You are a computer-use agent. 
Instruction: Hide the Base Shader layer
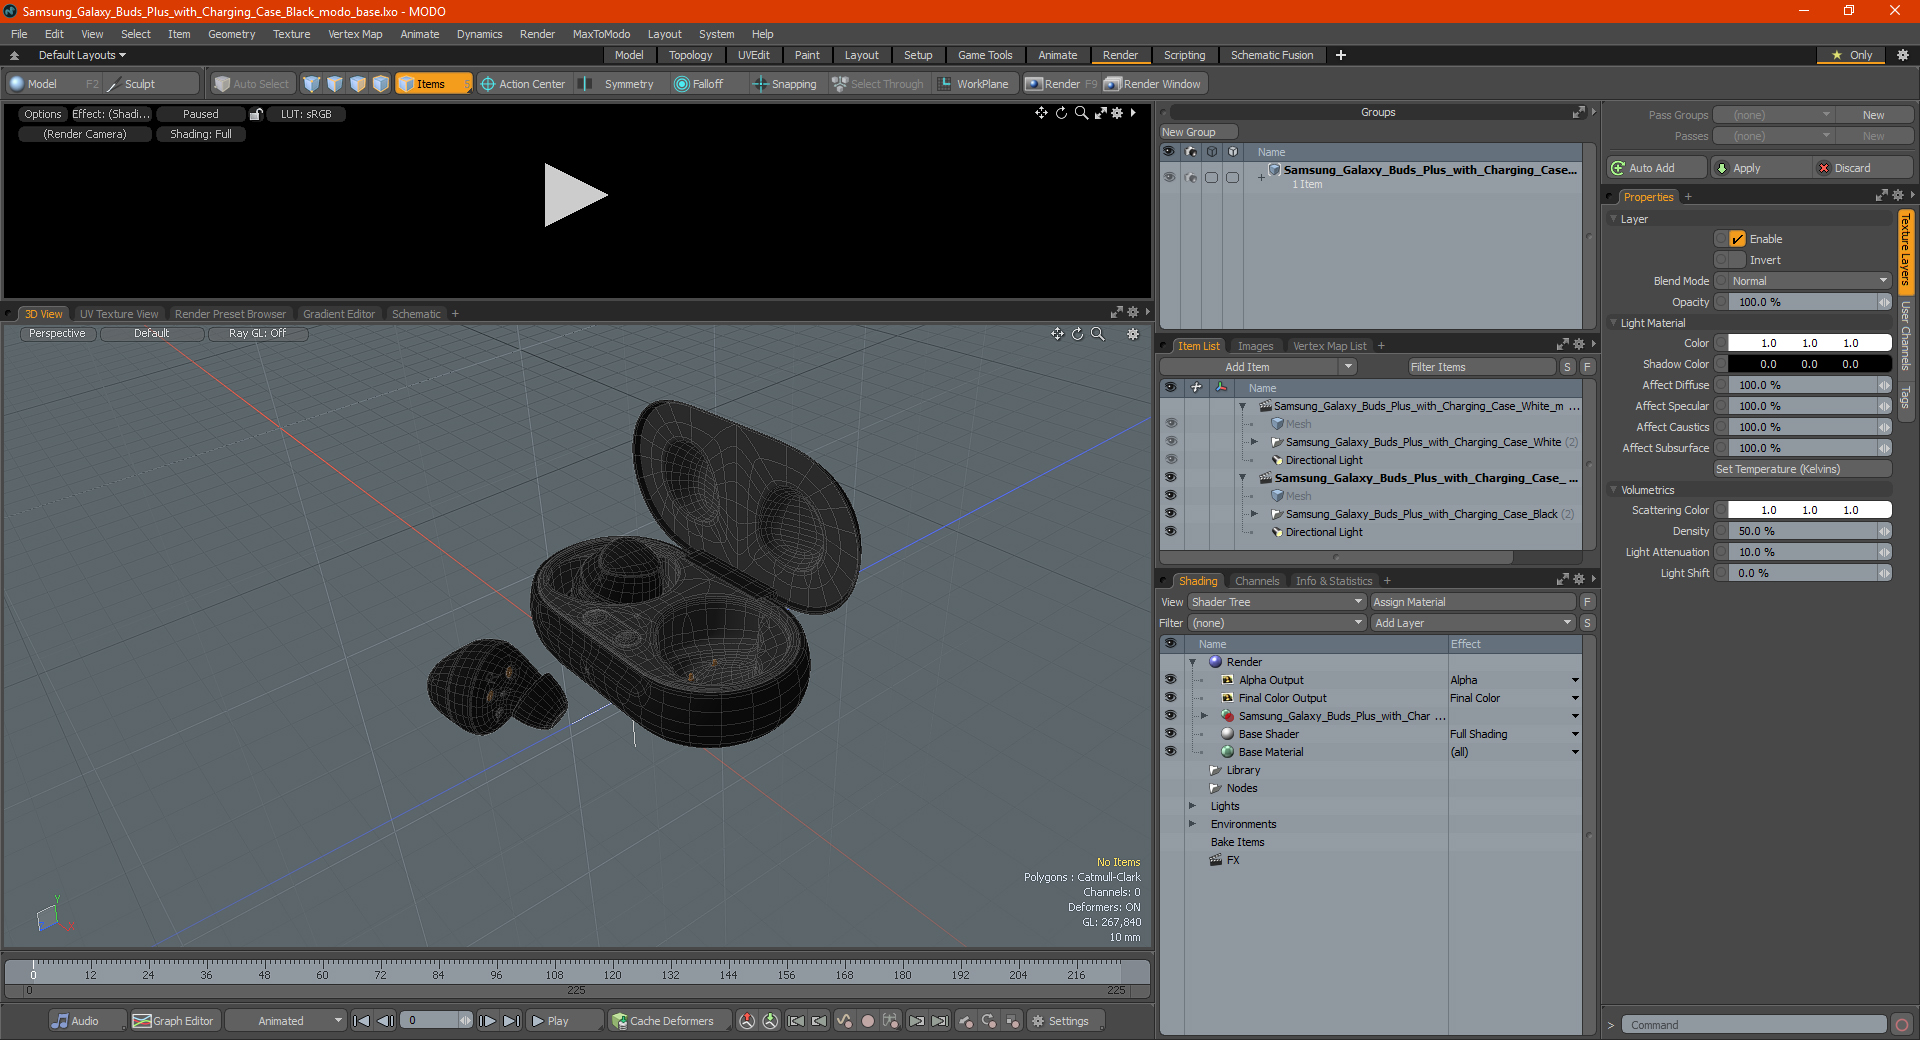click(1170, 734)
